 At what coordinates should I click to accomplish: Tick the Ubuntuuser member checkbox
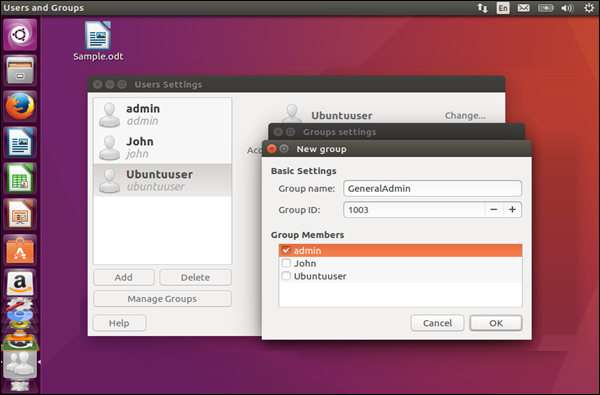point(286,276)
